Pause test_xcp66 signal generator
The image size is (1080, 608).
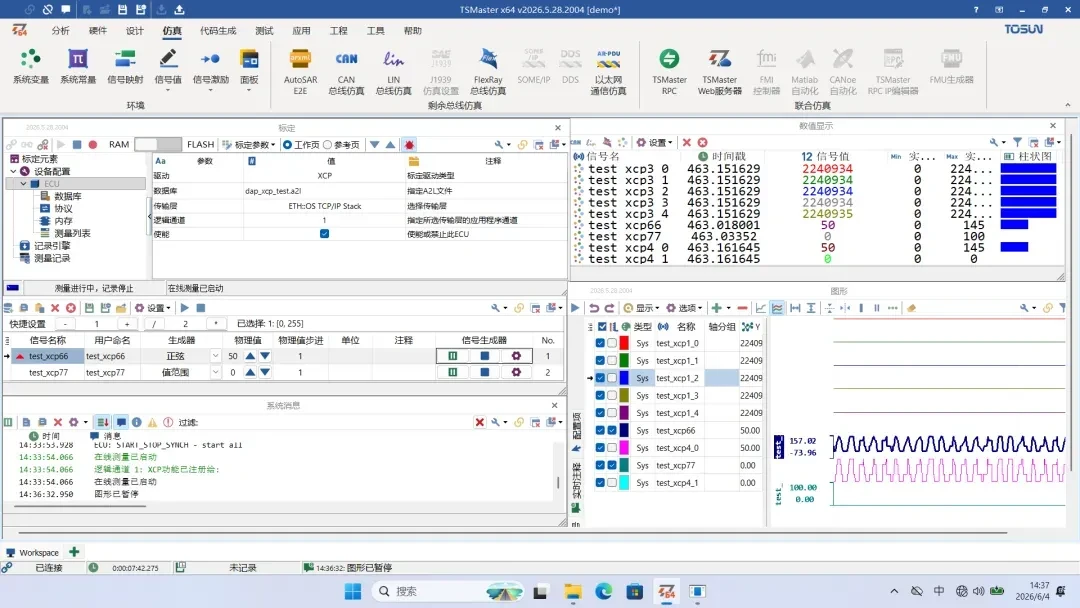pos(453,356)
